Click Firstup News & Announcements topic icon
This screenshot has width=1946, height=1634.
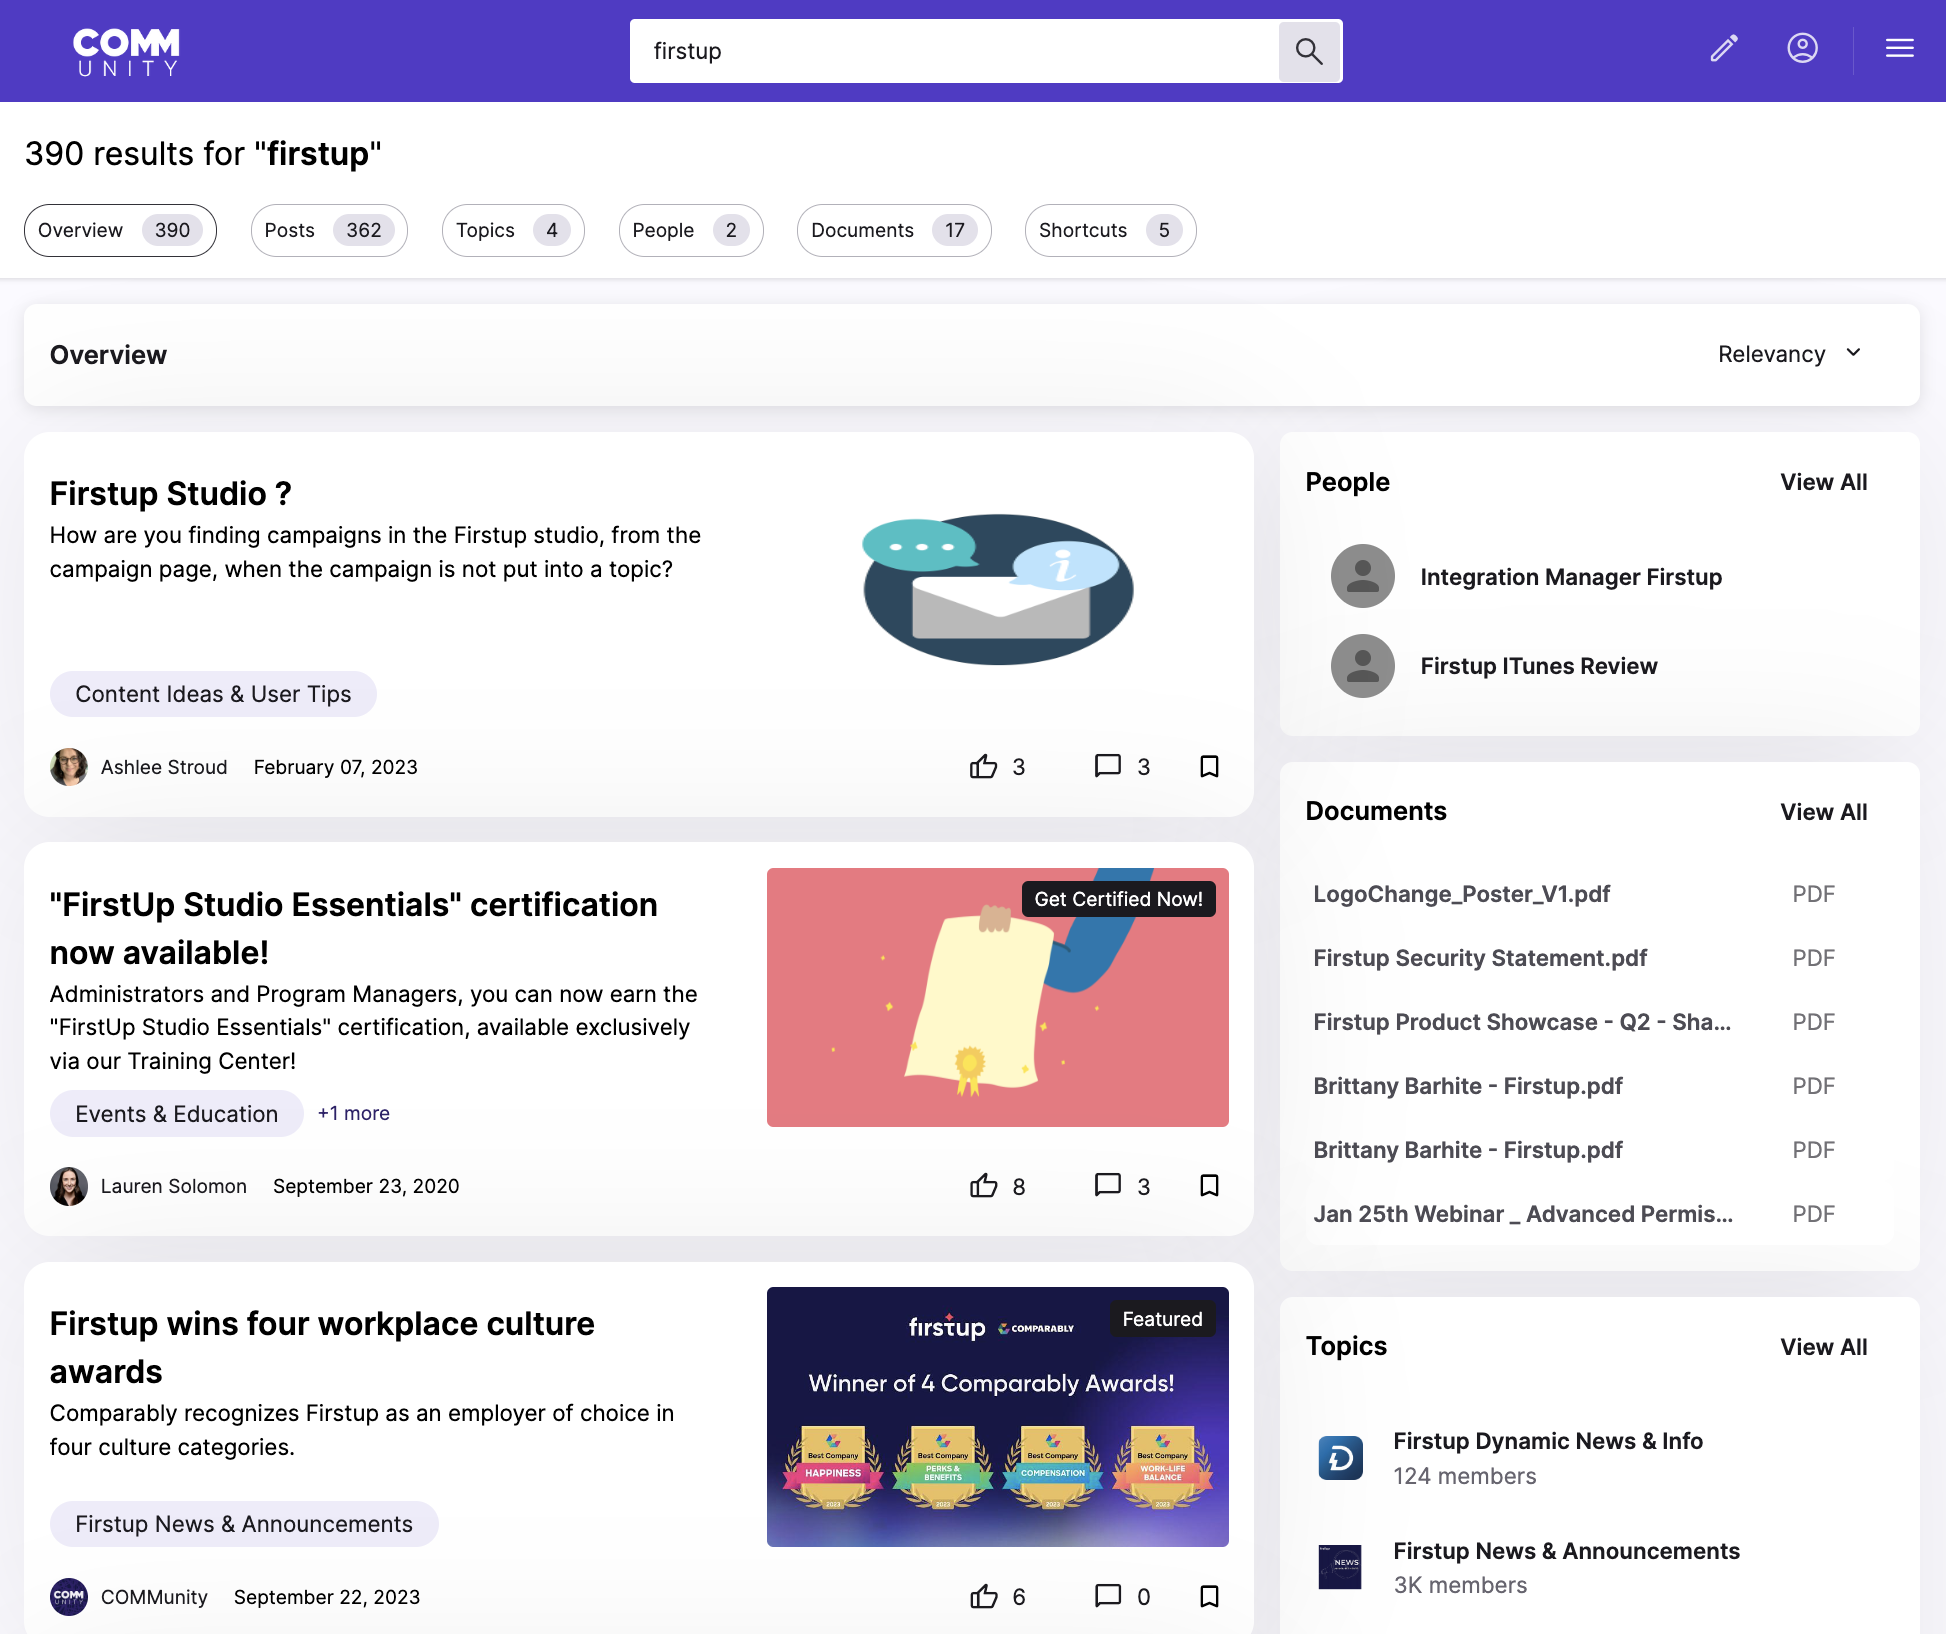coord(1340,1567)
